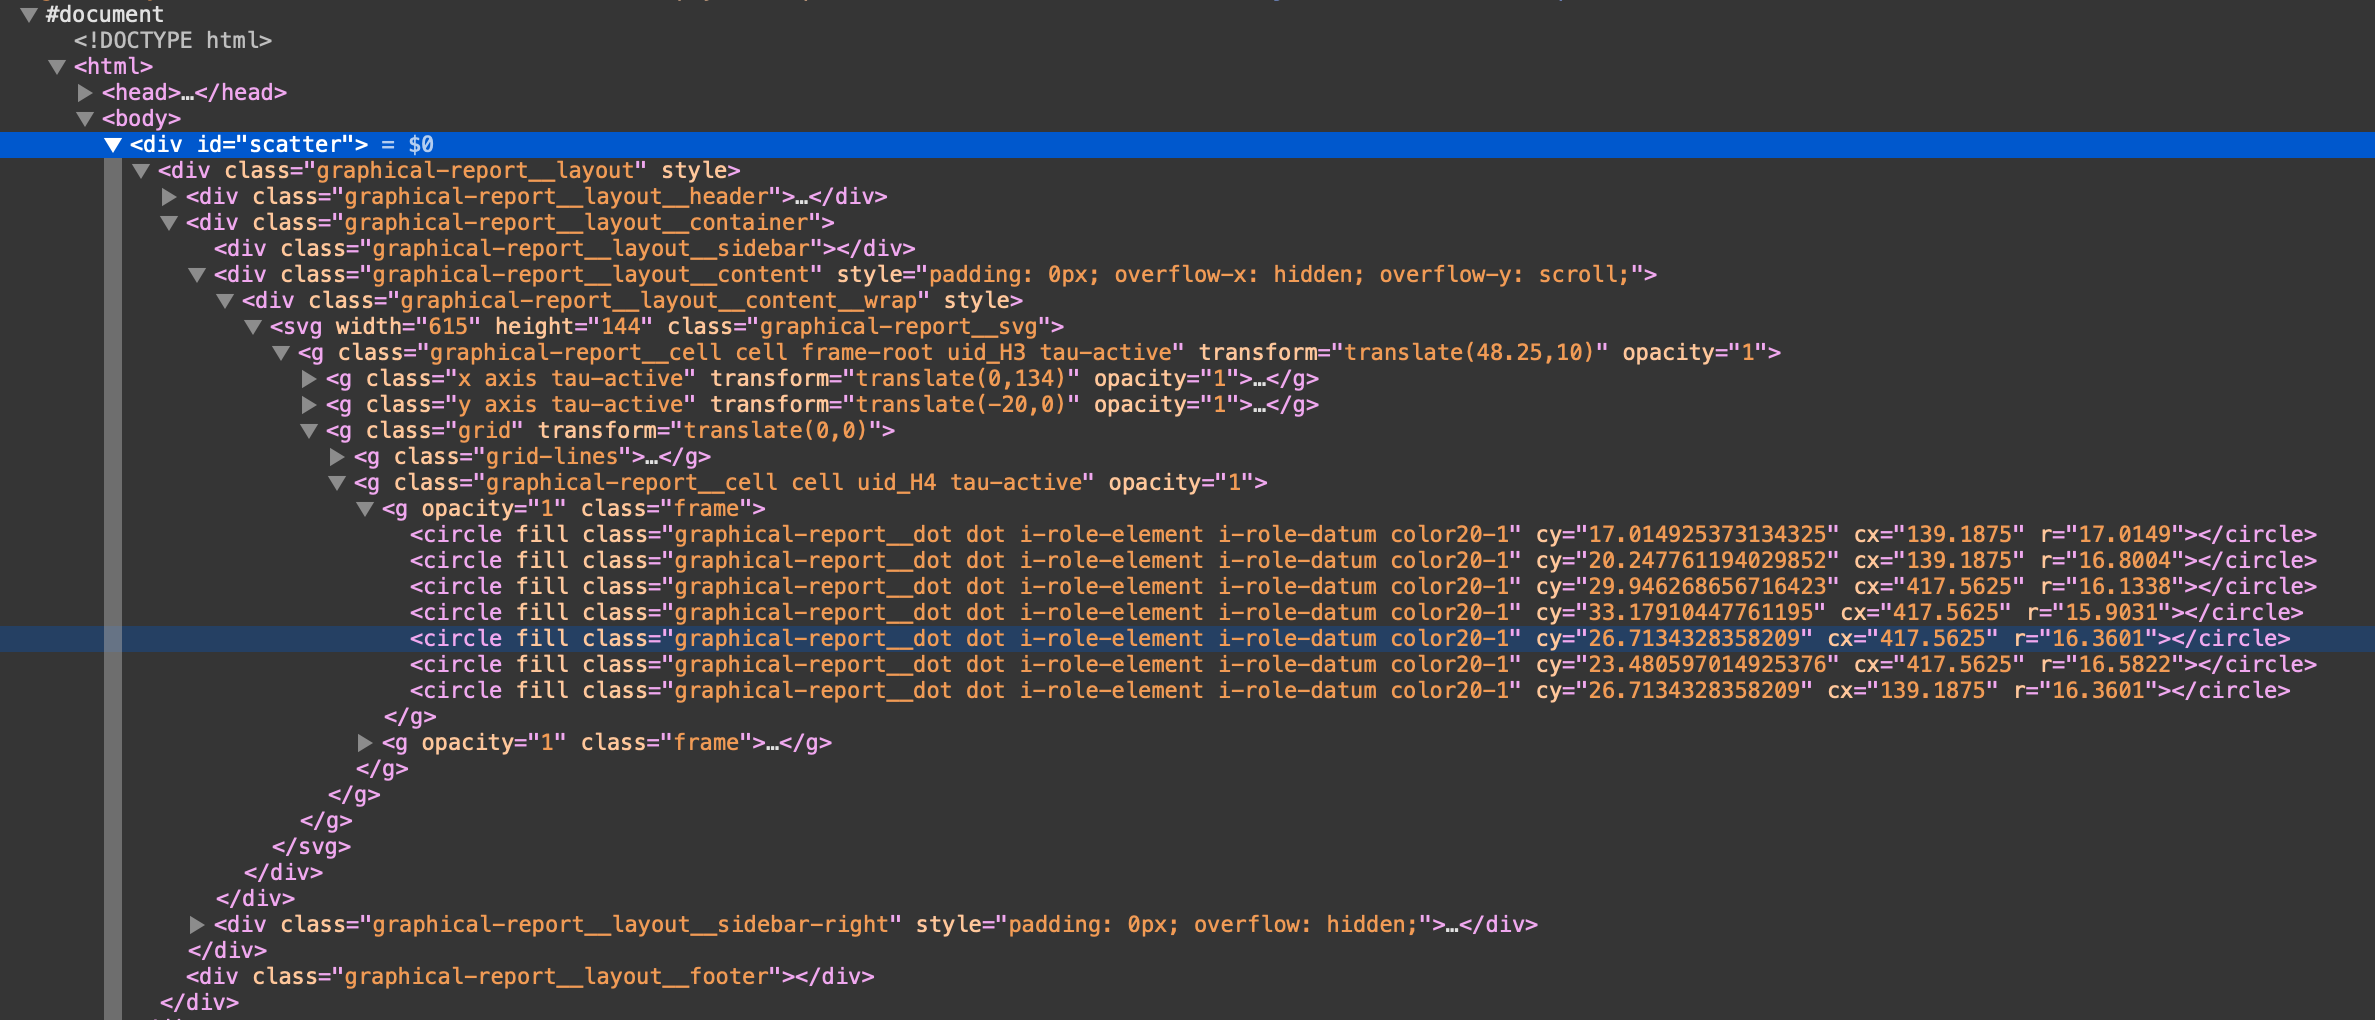Screen dimensions: 2375x1020
Task: Expand the x axis group node
Action: point(309,378)
